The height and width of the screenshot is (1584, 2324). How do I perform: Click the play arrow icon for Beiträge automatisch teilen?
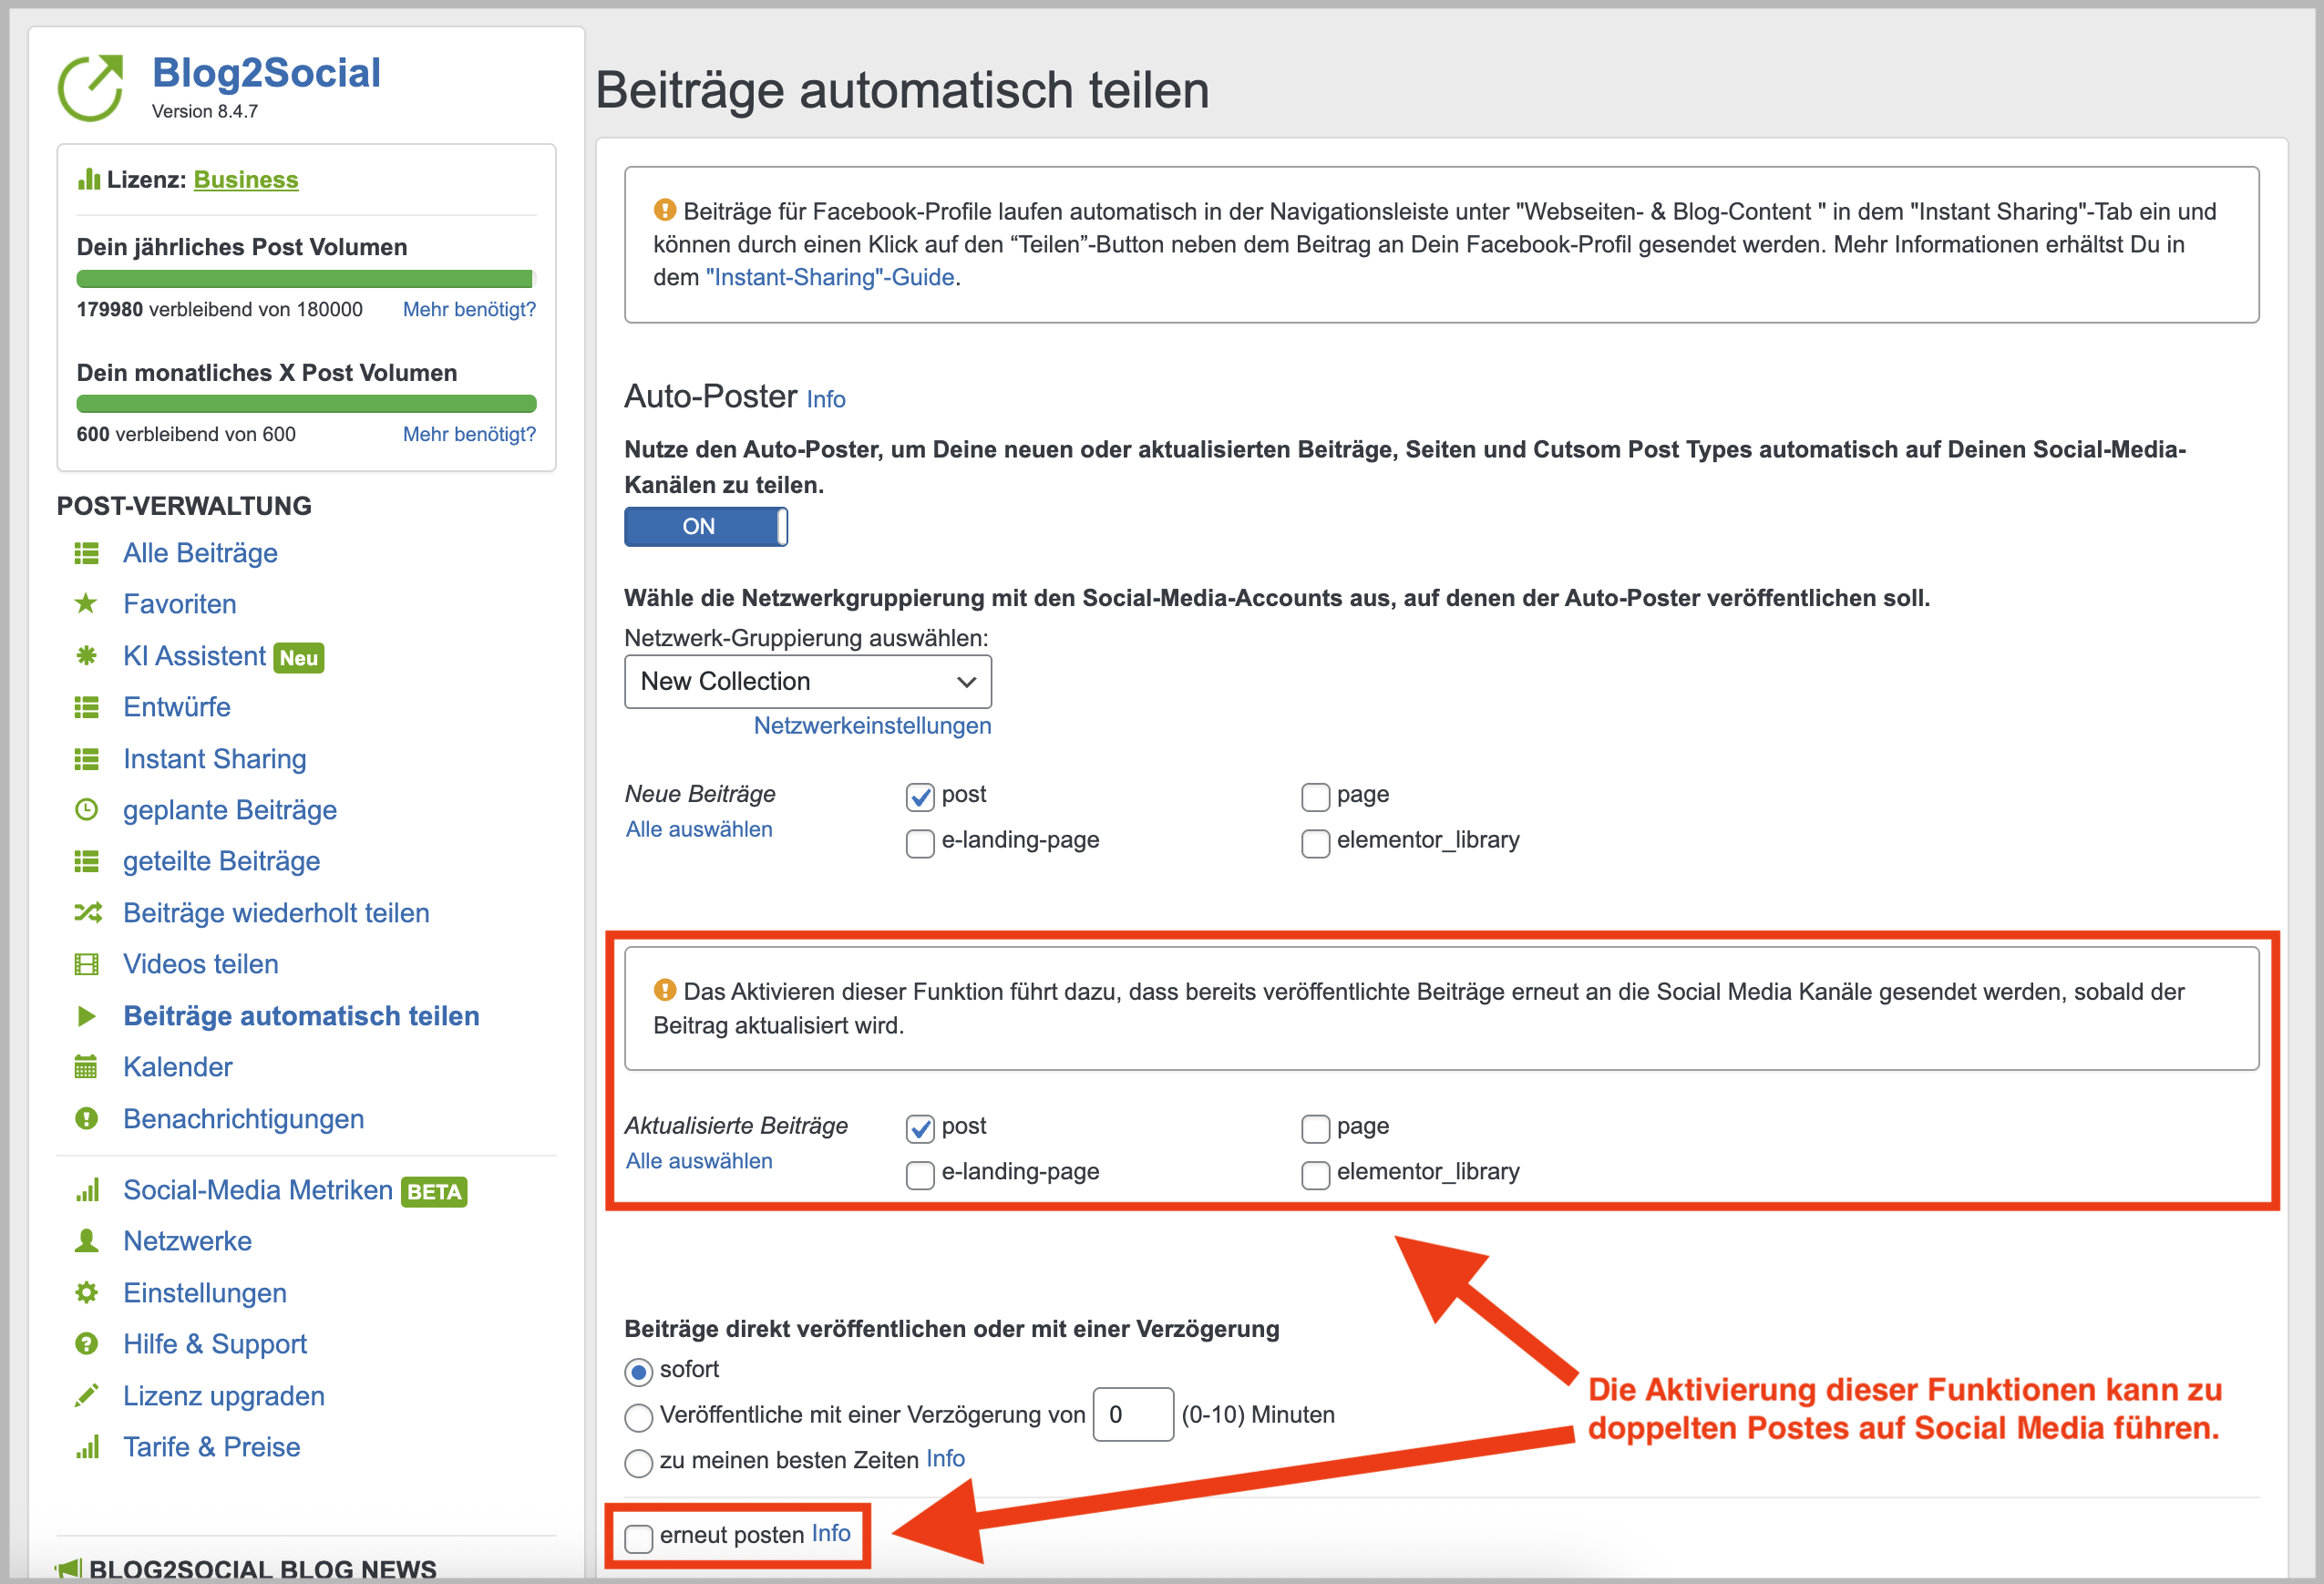[87, 1016]
